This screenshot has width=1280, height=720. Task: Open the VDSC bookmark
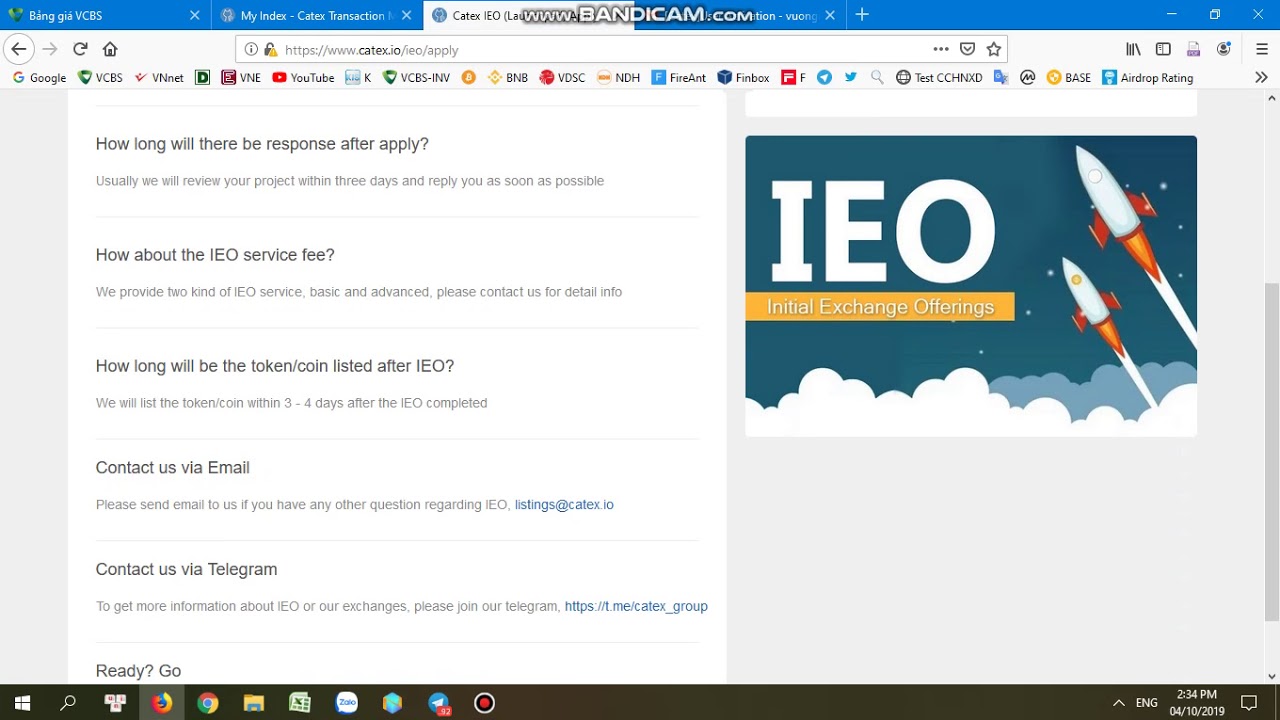562,77
